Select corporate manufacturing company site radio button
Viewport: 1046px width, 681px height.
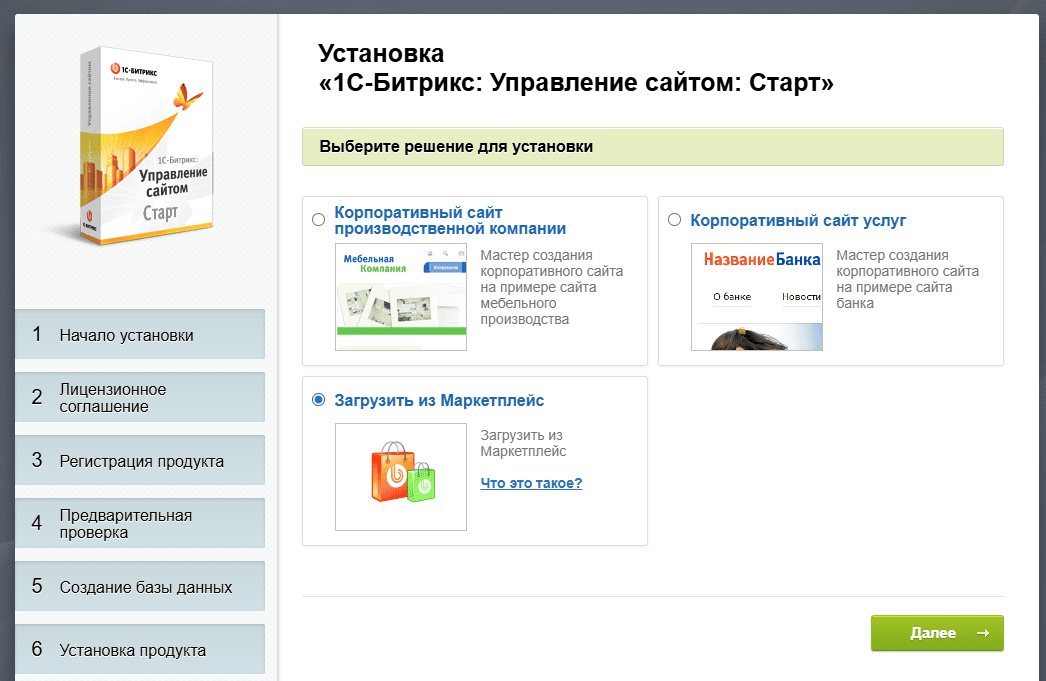coord(318,220)
